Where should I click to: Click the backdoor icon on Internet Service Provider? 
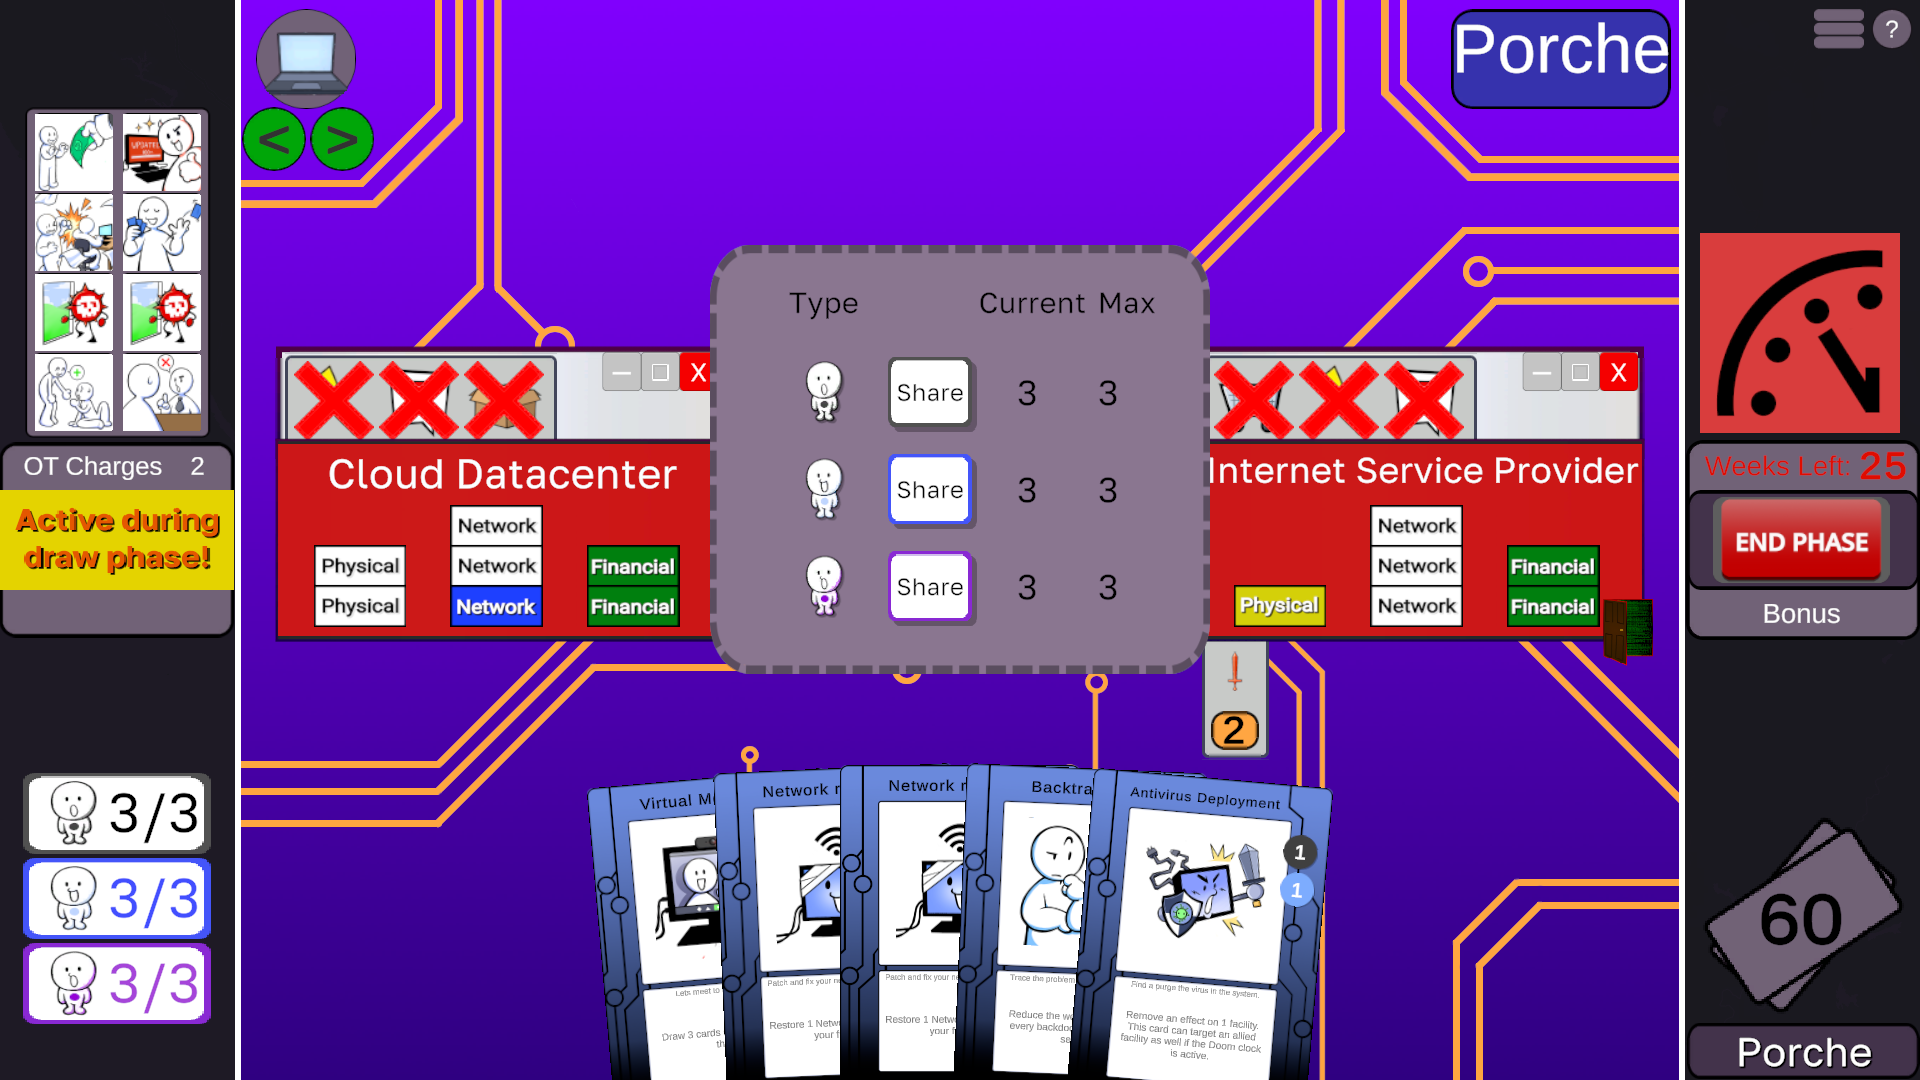(x=1627, y=630)
